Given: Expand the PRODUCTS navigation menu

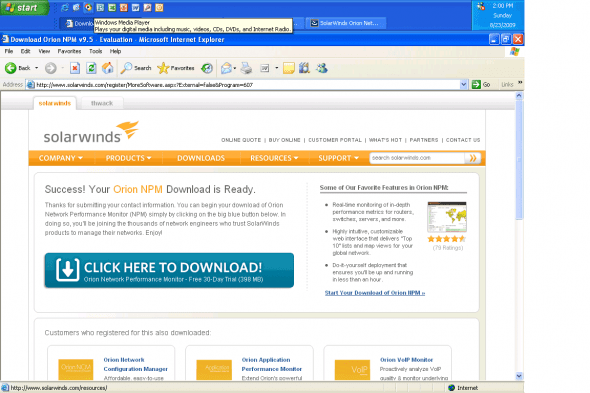Looking at the screenshot, I should click(128, 158).
